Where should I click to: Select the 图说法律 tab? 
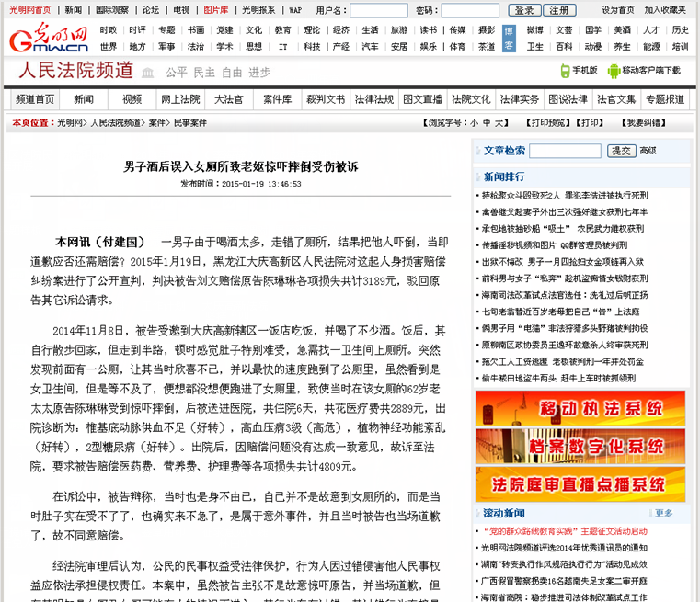[x=568, y=100]
